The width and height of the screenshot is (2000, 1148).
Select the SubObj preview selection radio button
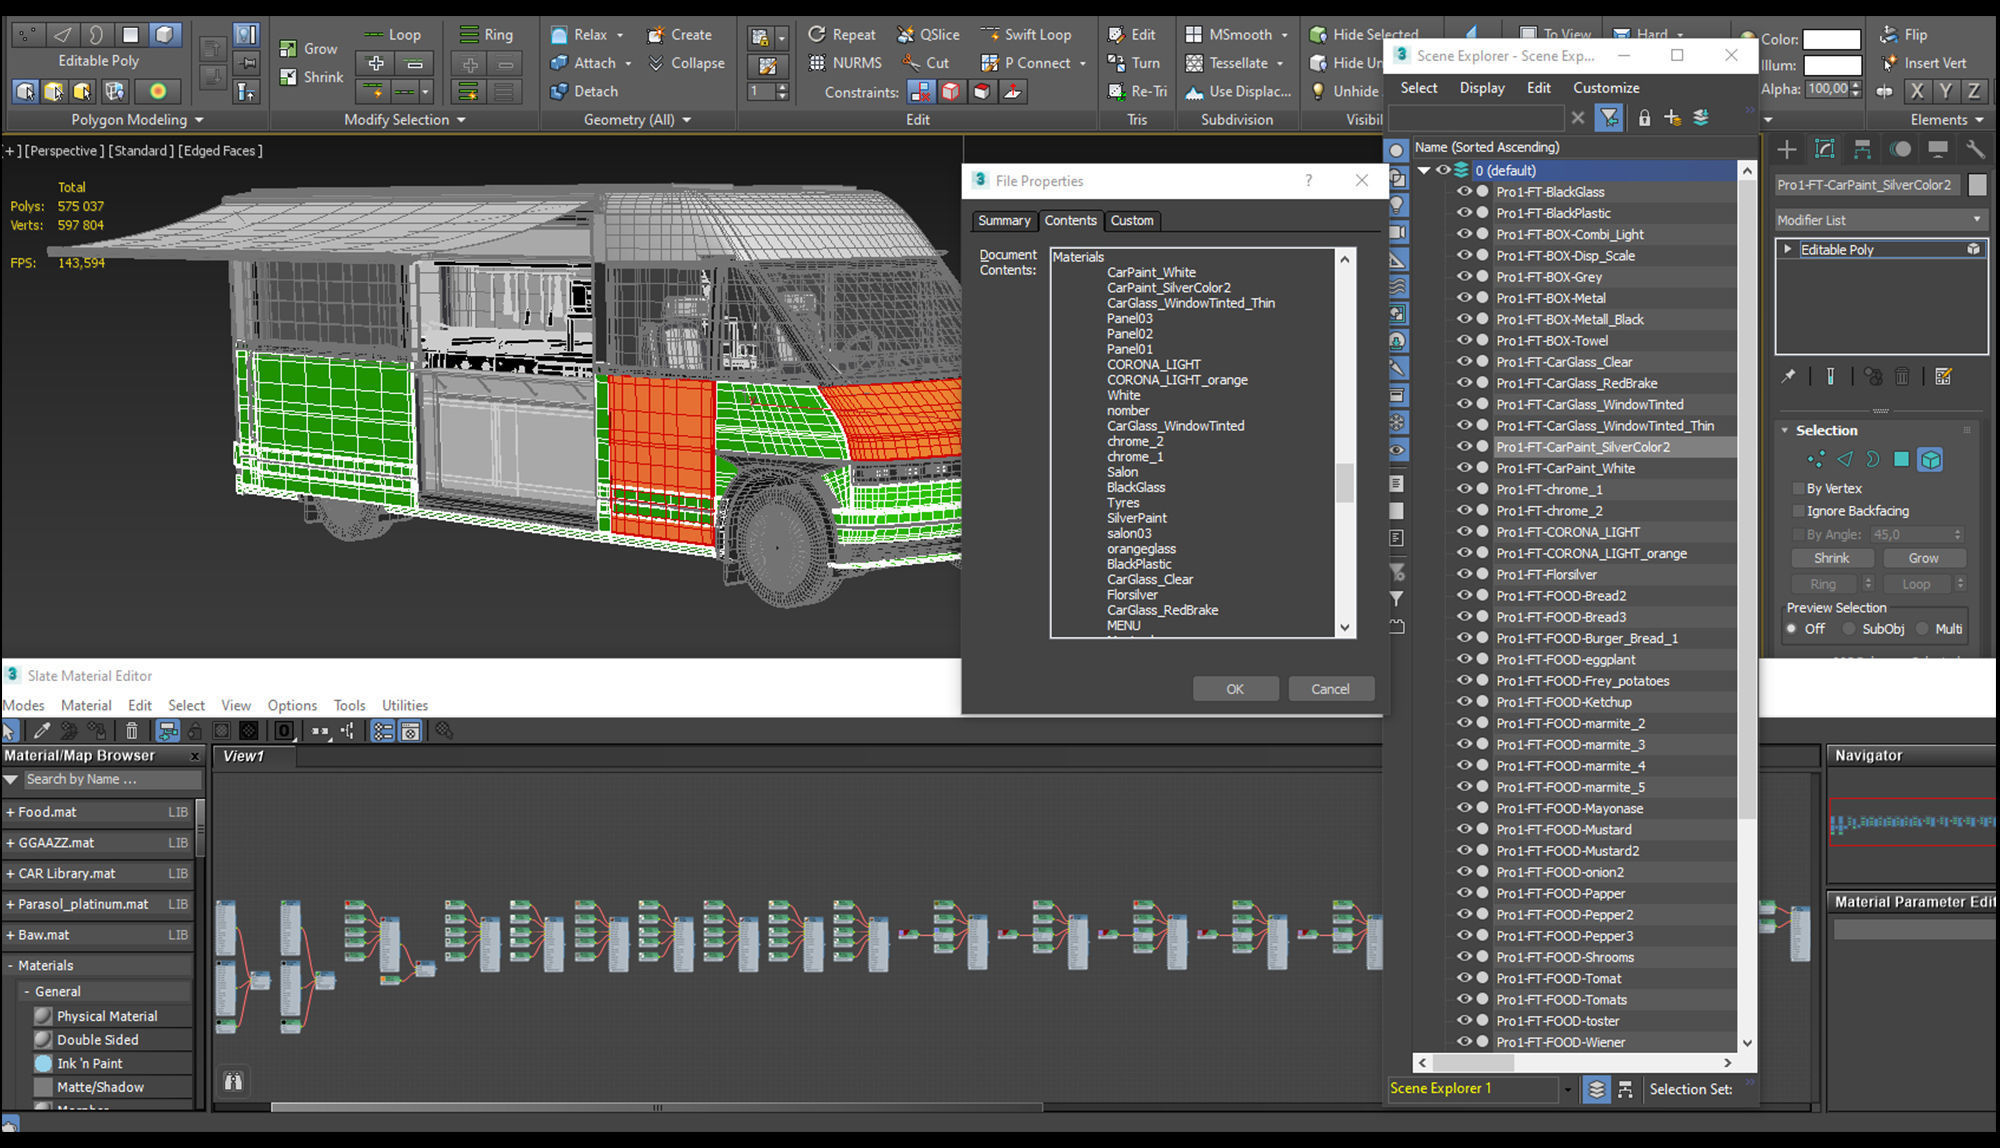tap(1849, 629)
